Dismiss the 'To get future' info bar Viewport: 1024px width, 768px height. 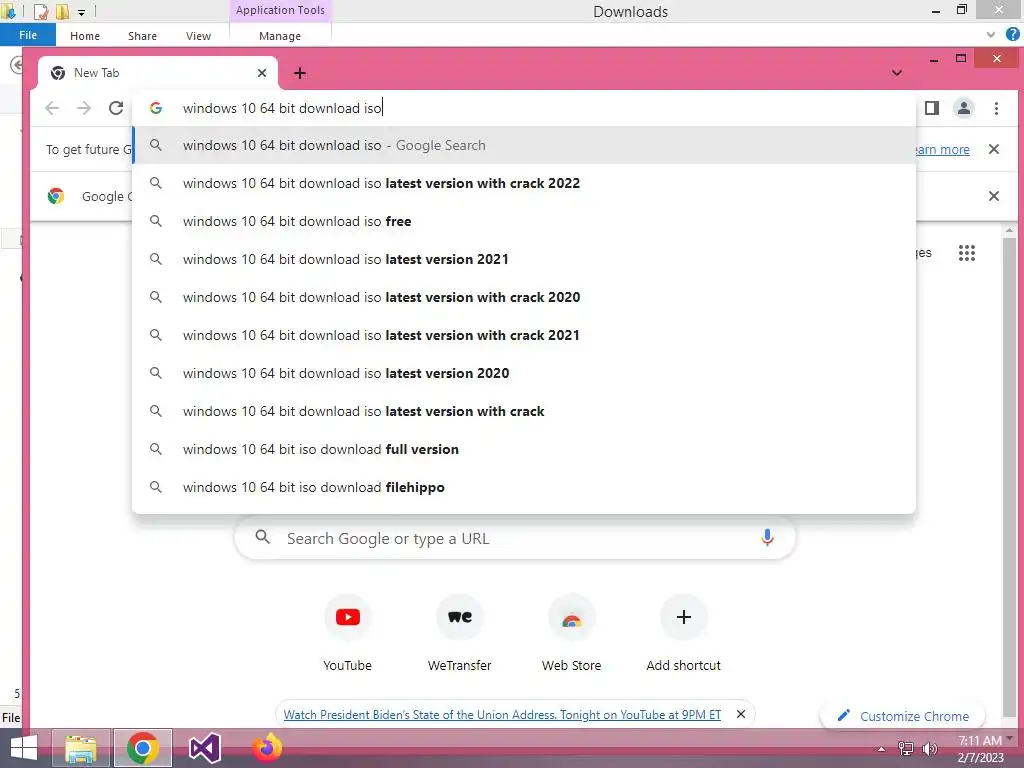[994, 150]
